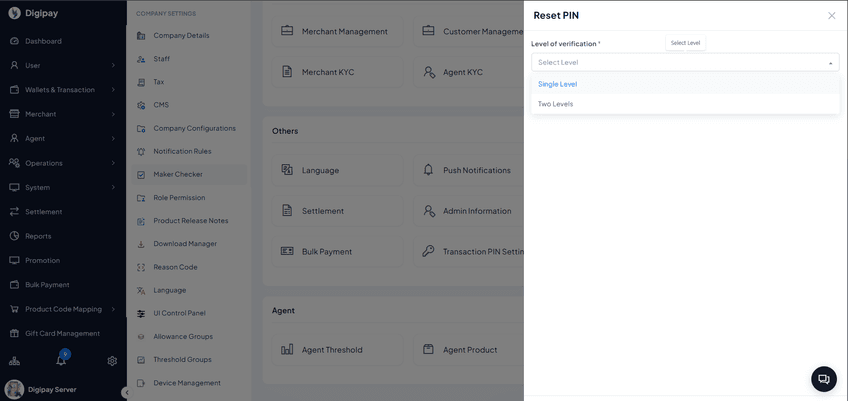Open the Dashboard icon in sidebar

(15, 41)
